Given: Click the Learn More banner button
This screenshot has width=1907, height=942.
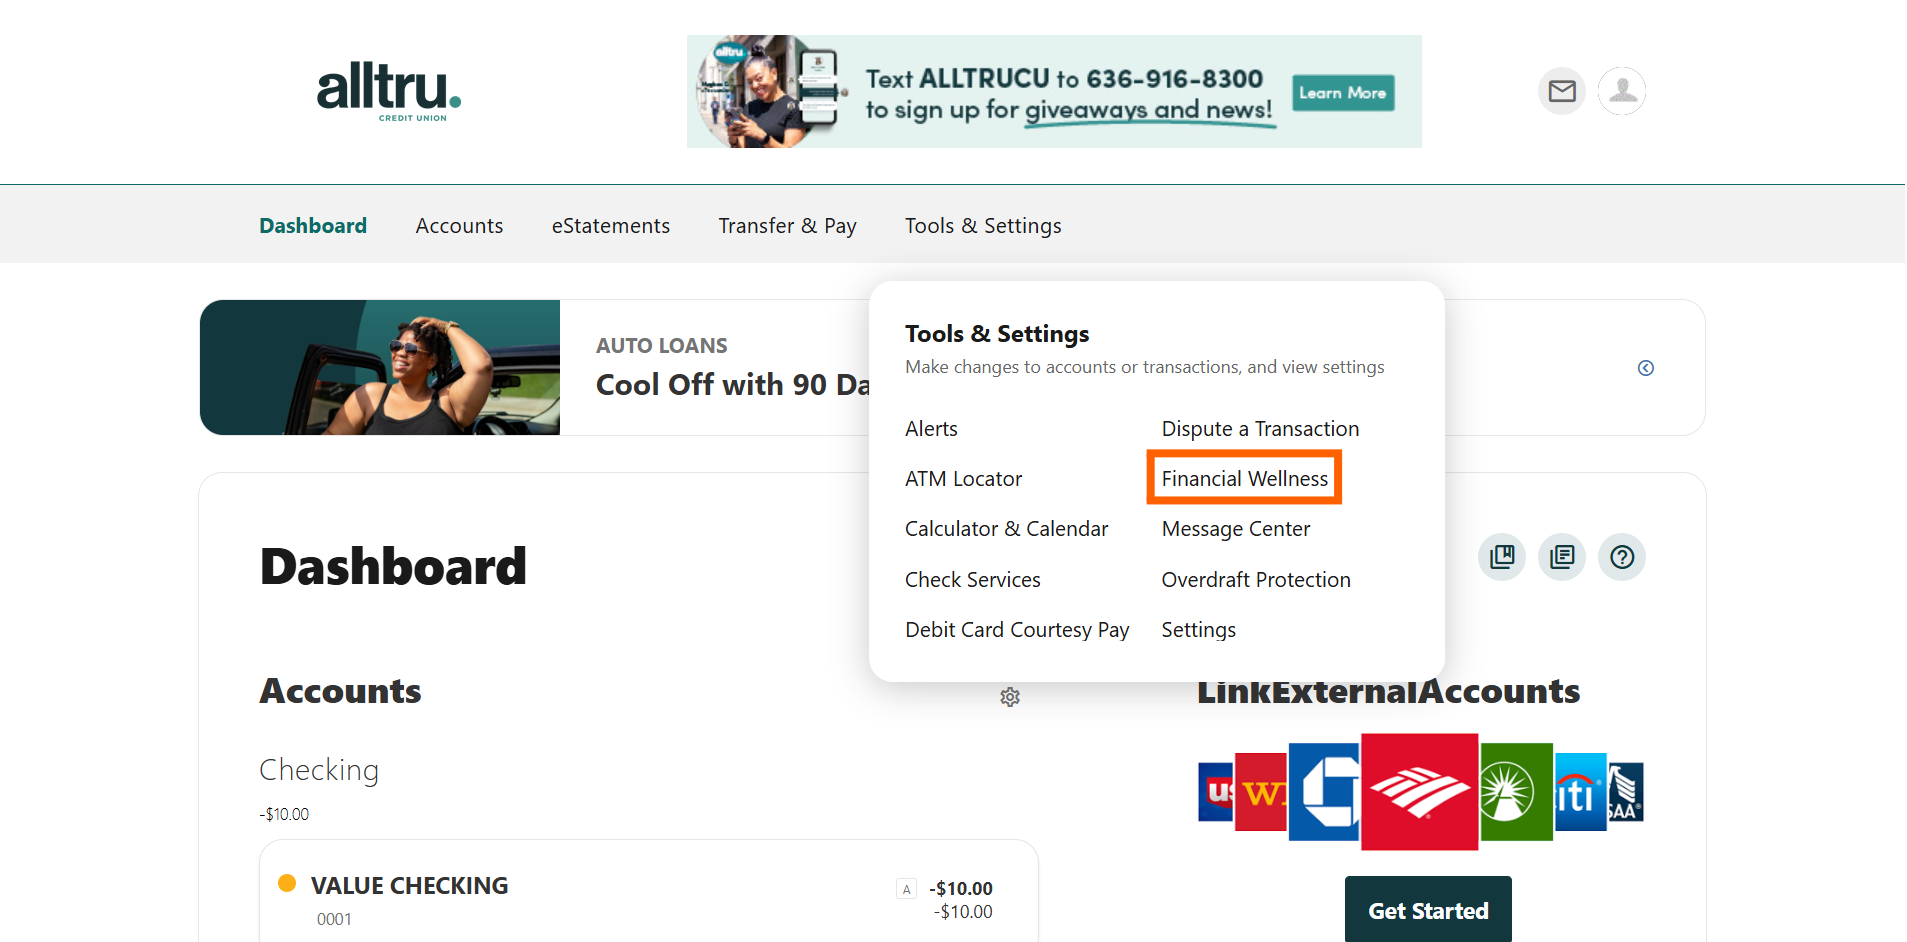Looking at the screenshot, I should pyautogui.click(x=1343, y=93).
